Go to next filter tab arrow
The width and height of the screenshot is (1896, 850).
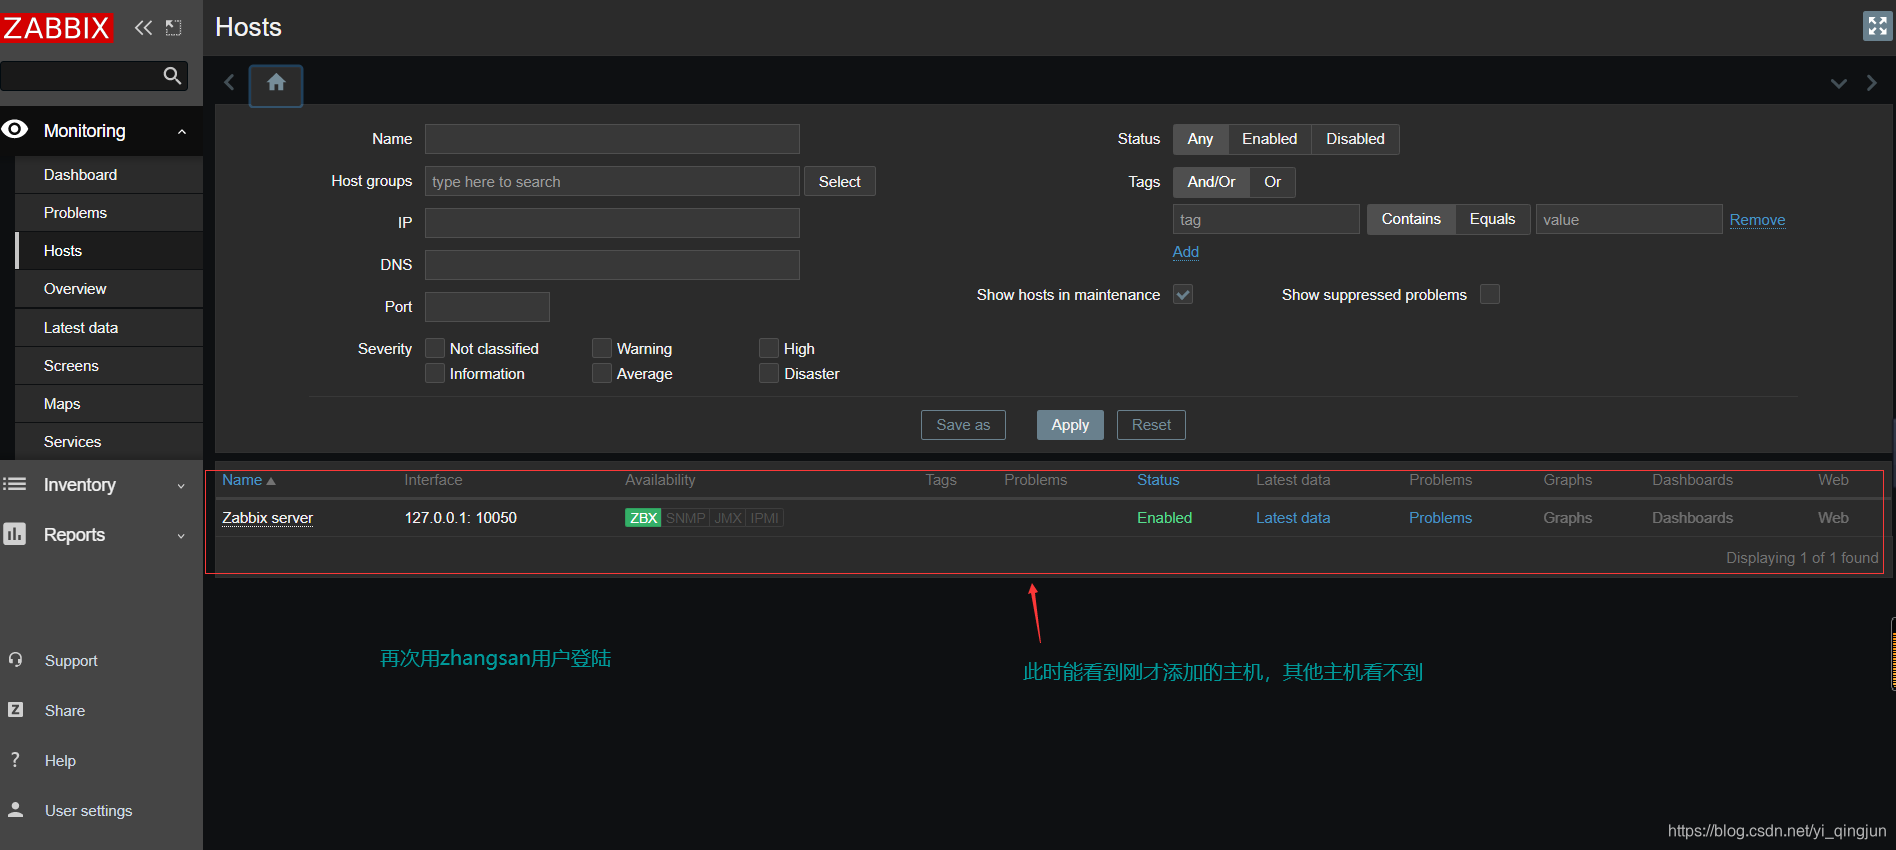[x=1871, y=83]
